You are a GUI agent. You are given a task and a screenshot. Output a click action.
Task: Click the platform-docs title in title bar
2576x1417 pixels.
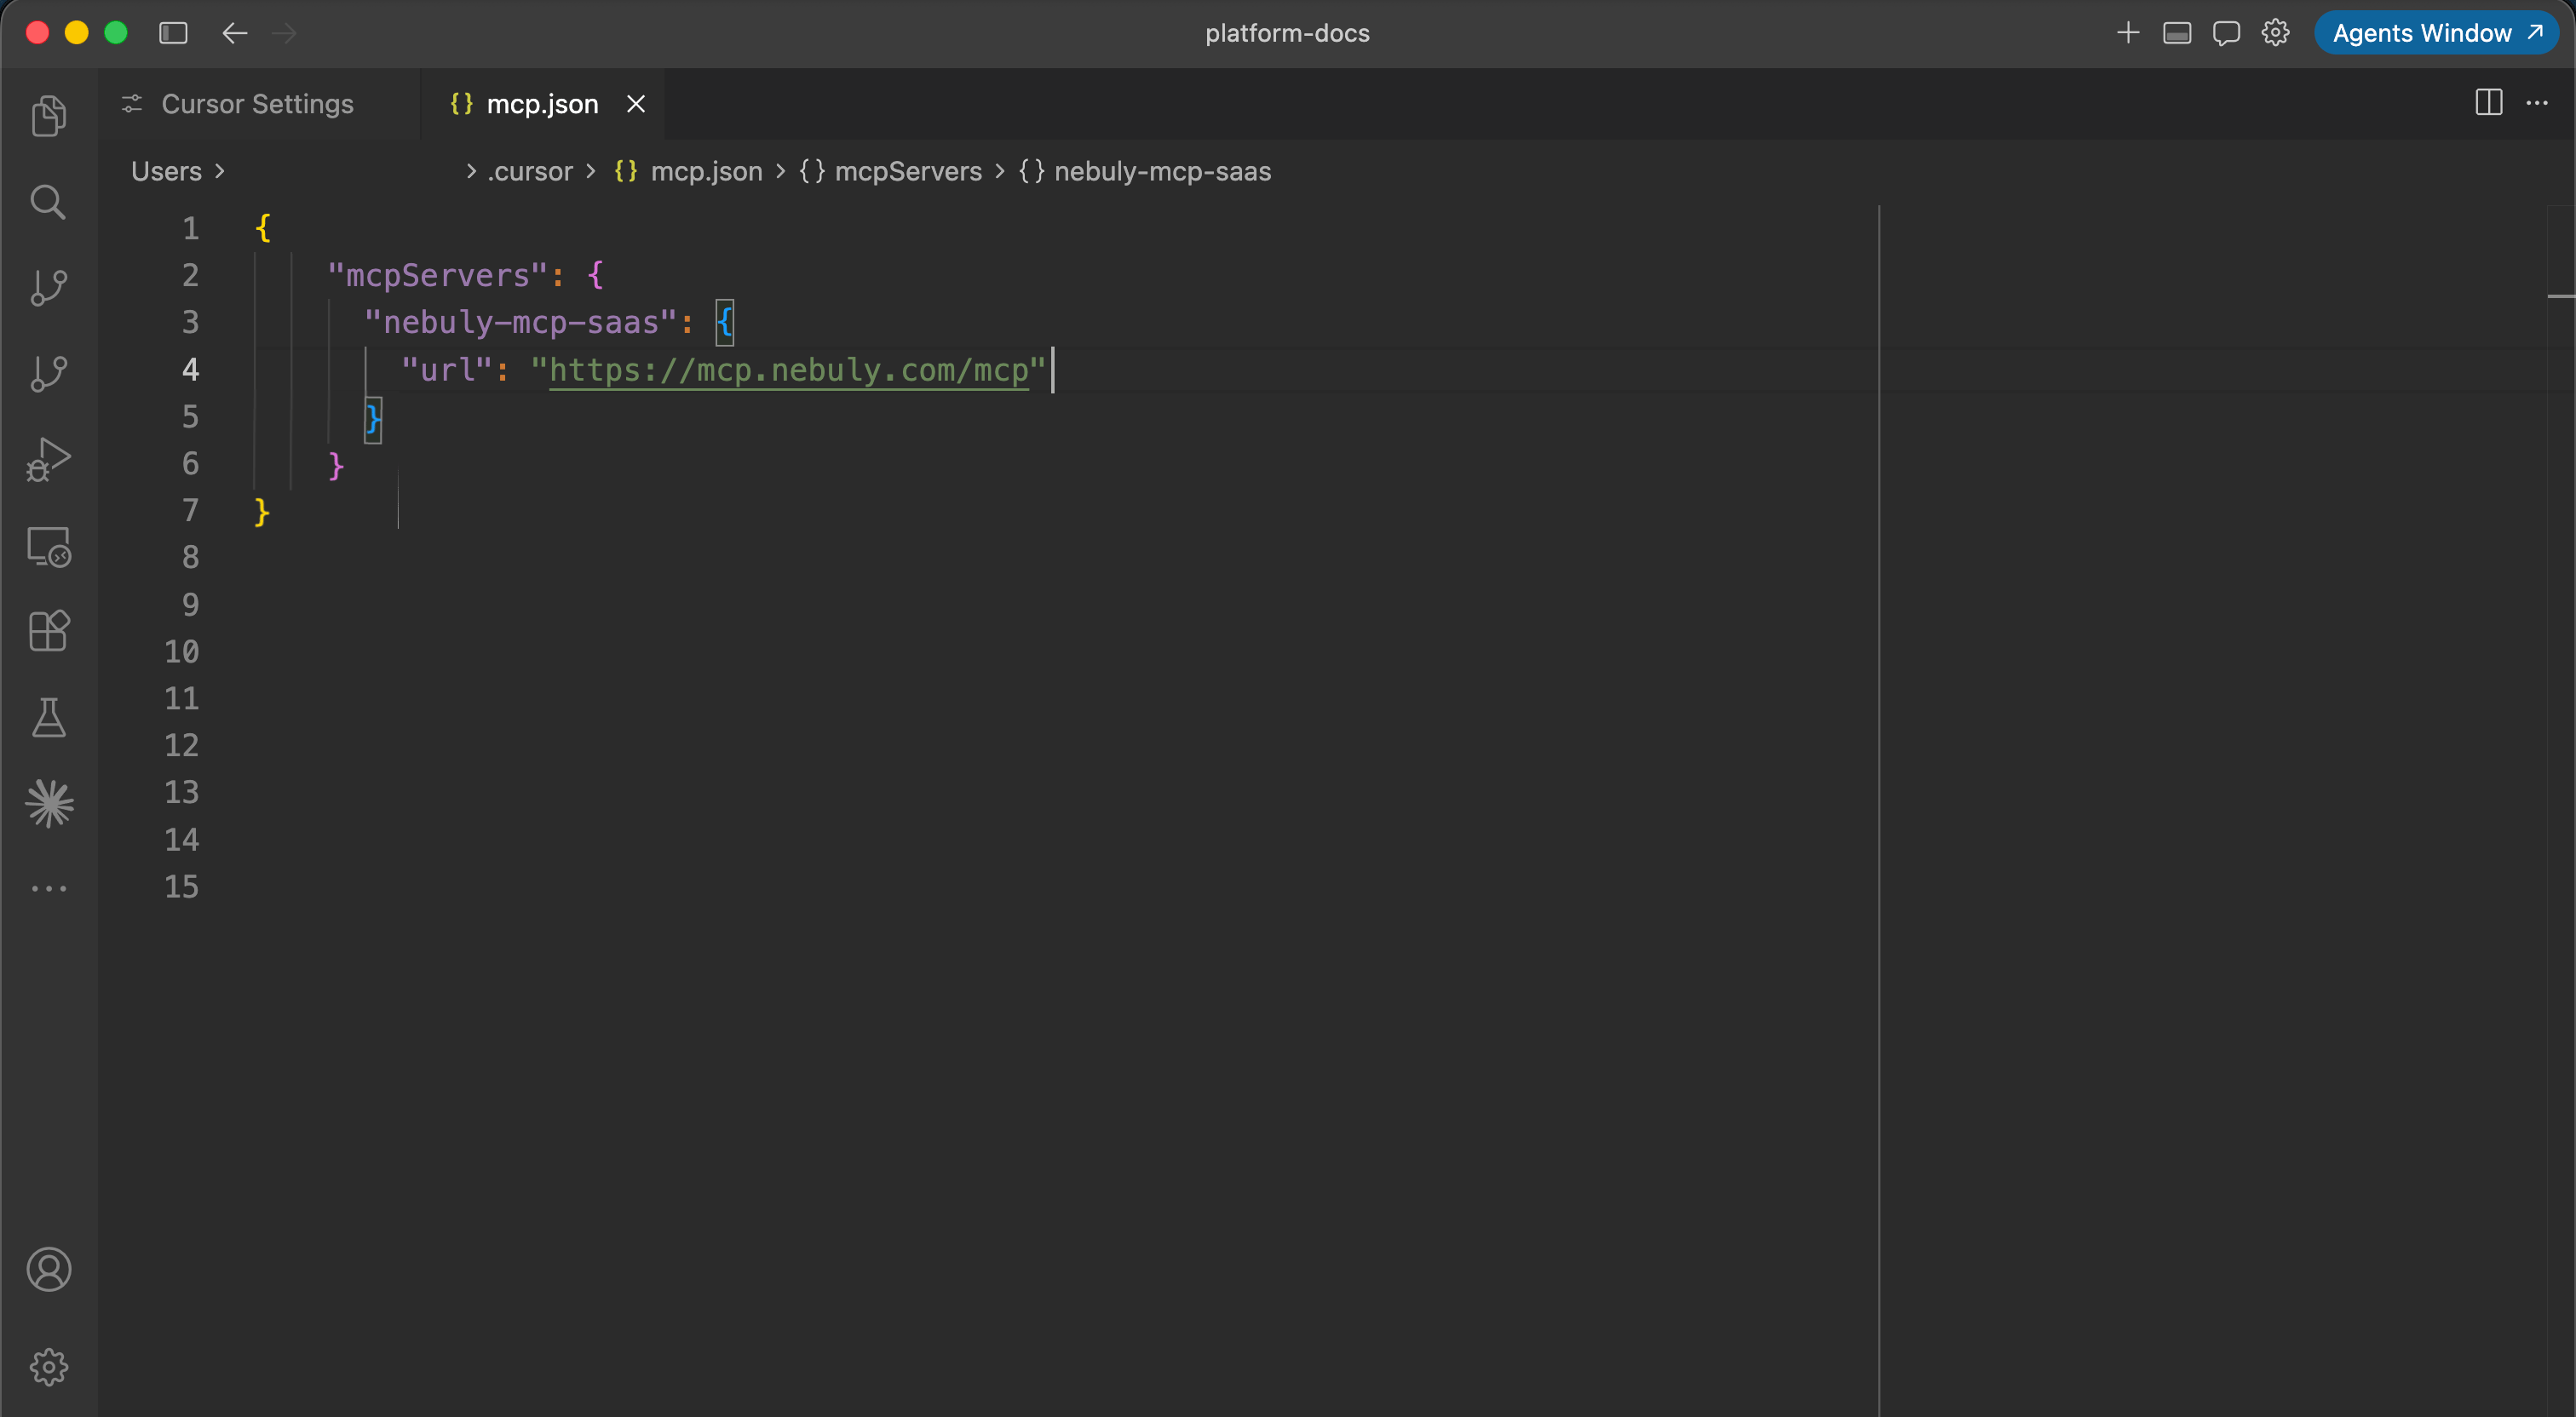[1287, 33]
